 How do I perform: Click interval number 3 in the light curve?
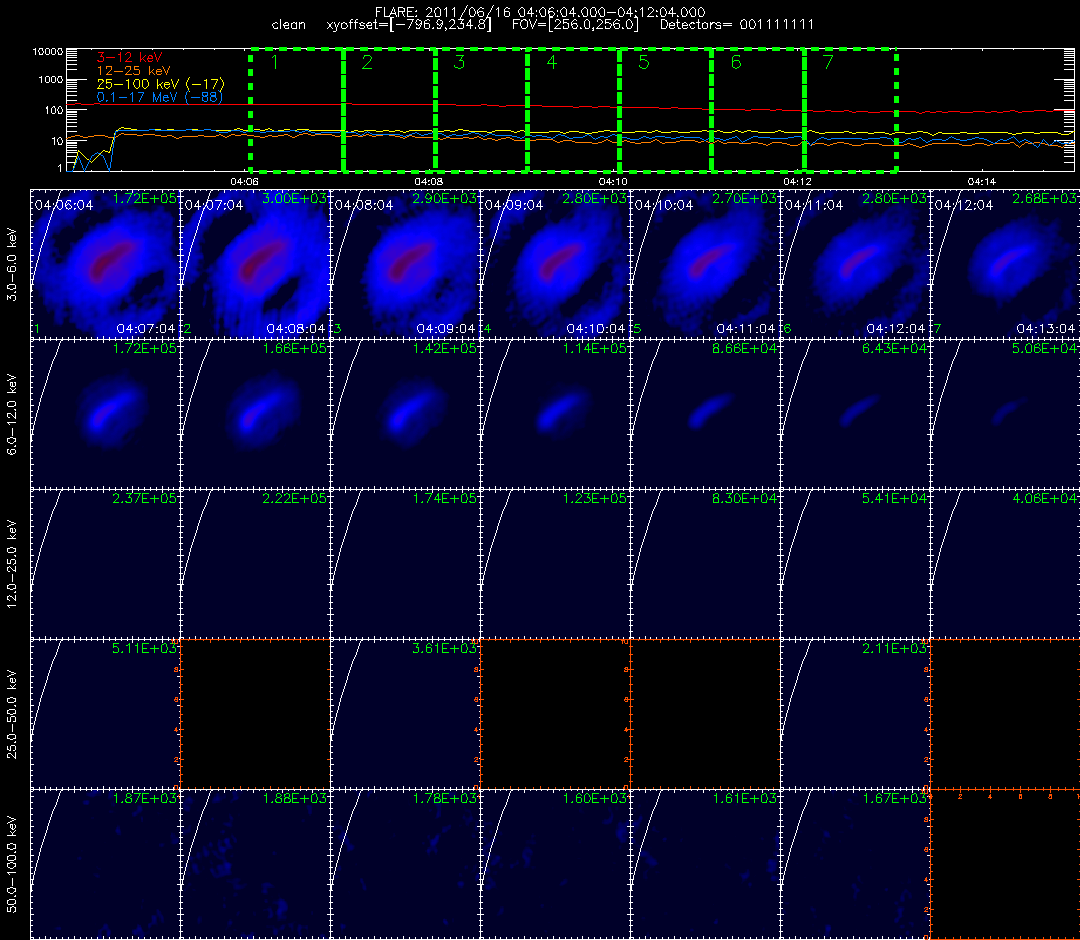(459, 63)
